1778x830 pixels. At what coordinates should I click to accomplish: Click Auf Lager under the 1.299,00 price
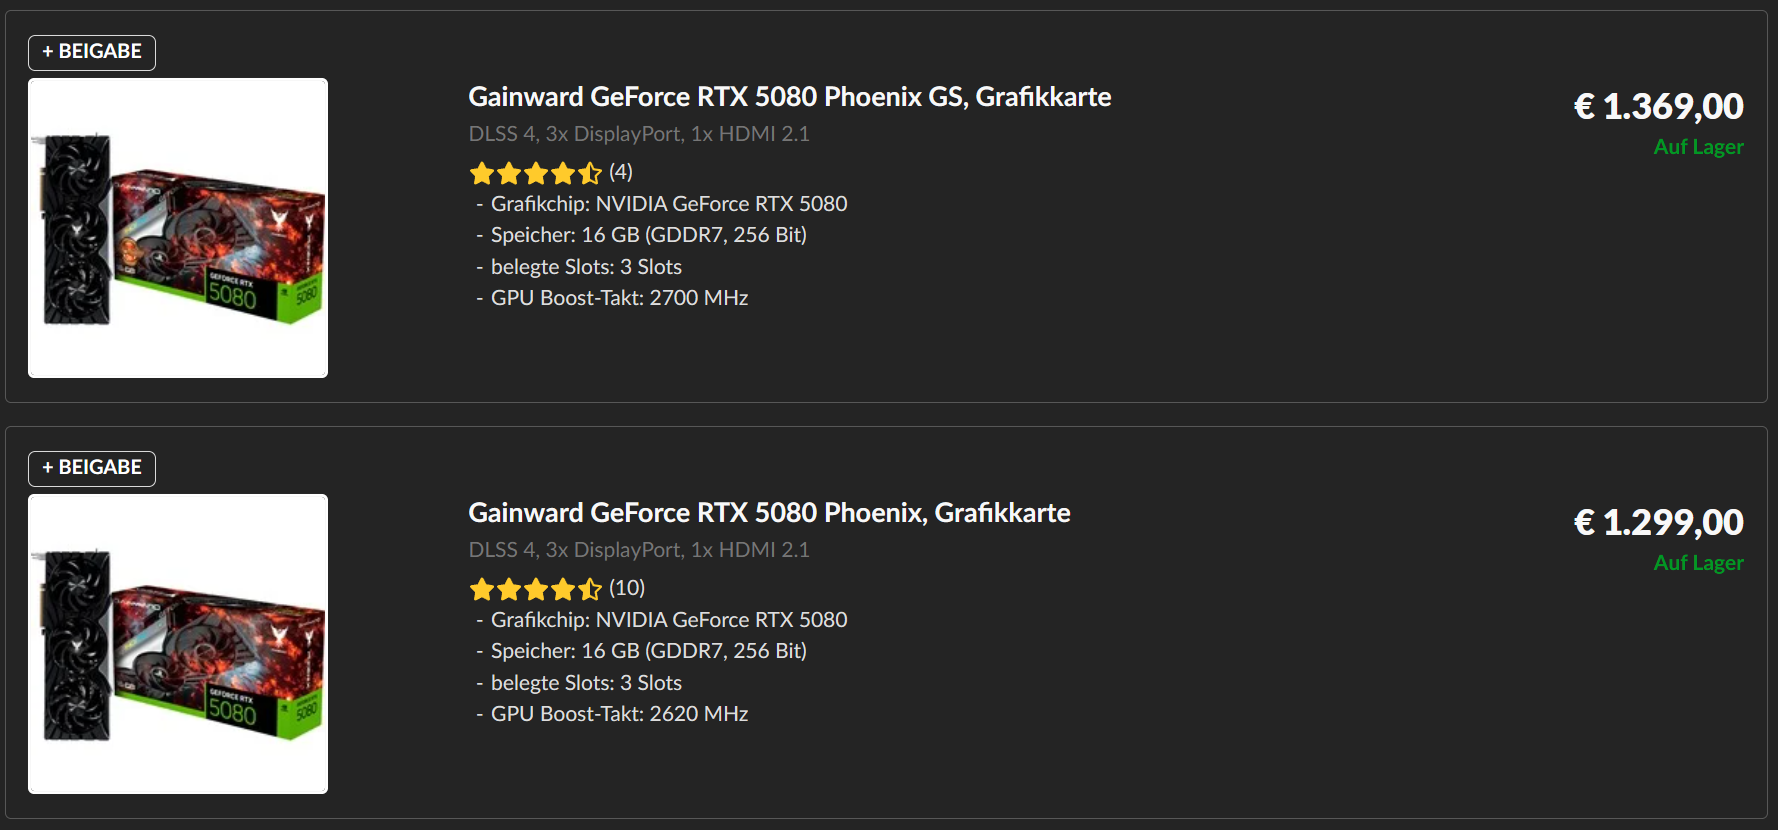(x=1698, y=563)
